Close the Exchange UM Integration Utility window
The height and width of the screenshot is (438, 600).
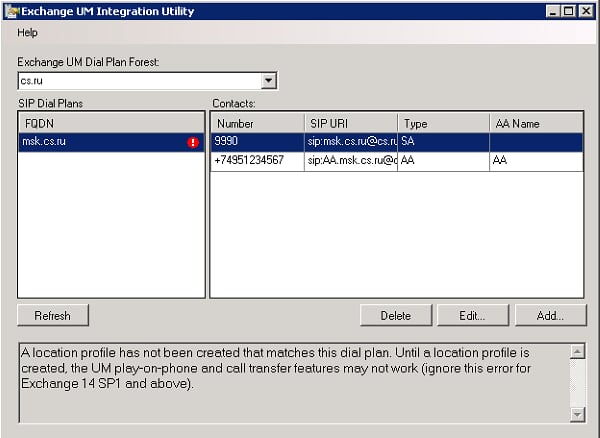[x=585, y=11]
